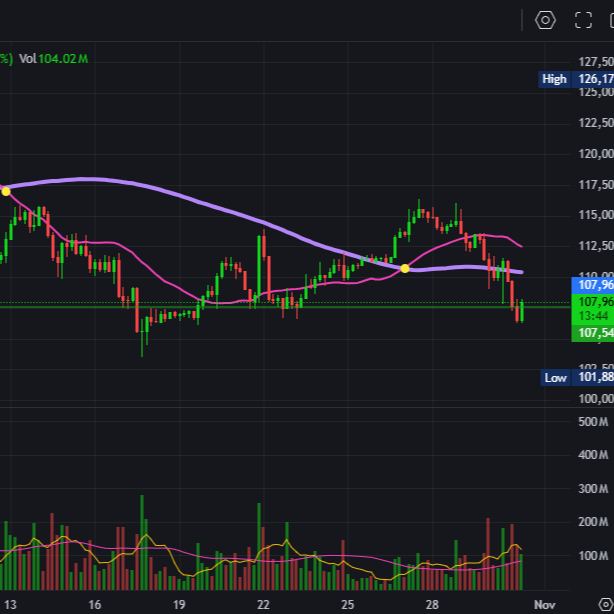Click the 120,00 price scale label

point(596,154)
